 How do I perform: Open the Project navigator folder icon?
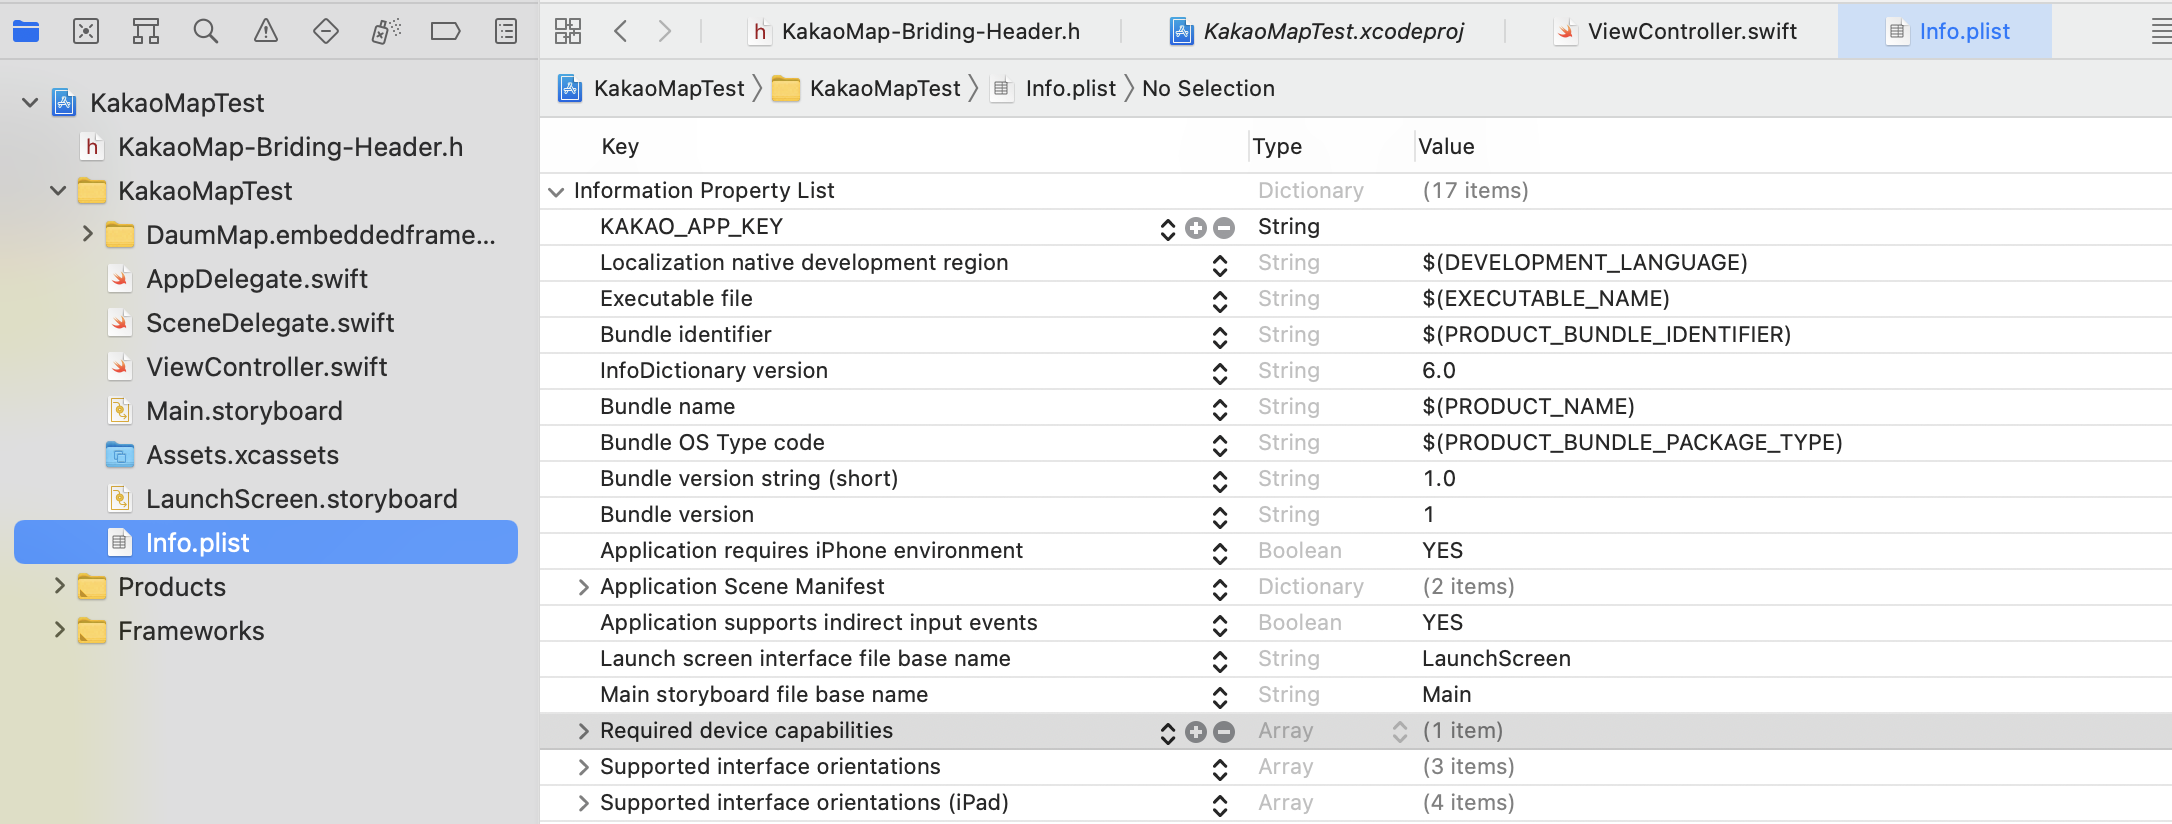(x=26, y=31)
